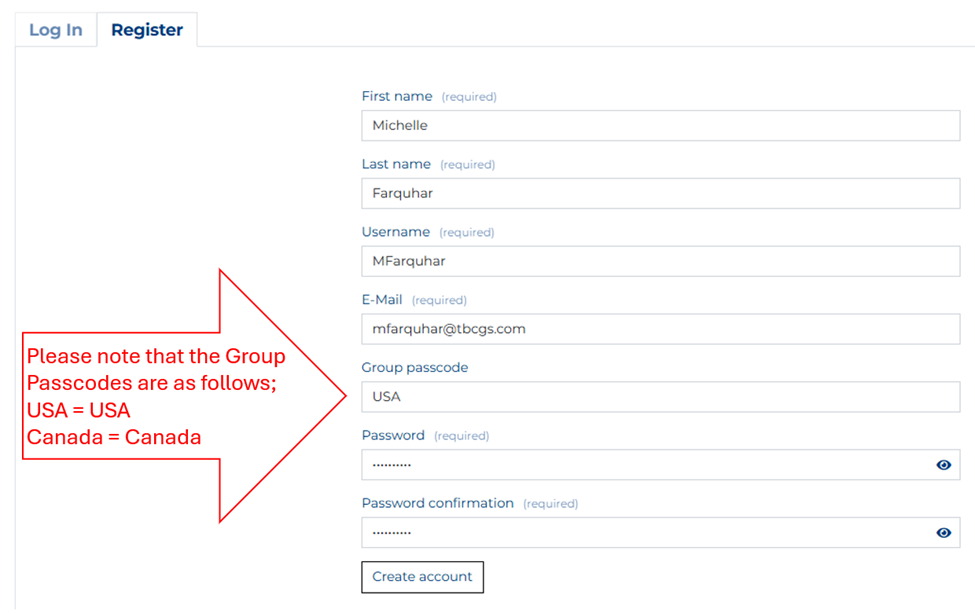Click the First name input field
975x614 pixels.
pyautogui.click(x=660, y=125)
